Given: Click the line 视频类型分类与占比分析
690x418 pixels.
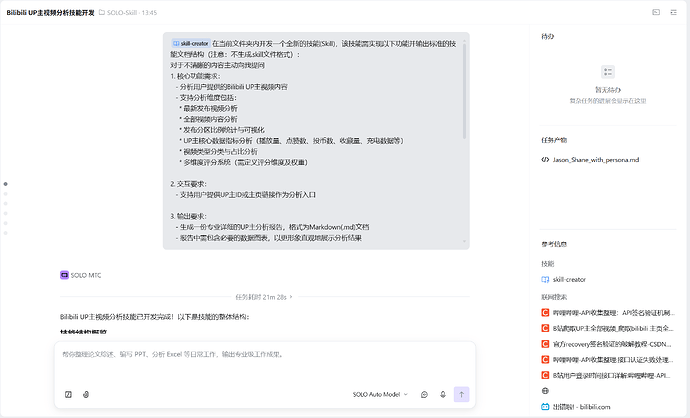Looking at the screenshot, I should [x=220, y=151].
